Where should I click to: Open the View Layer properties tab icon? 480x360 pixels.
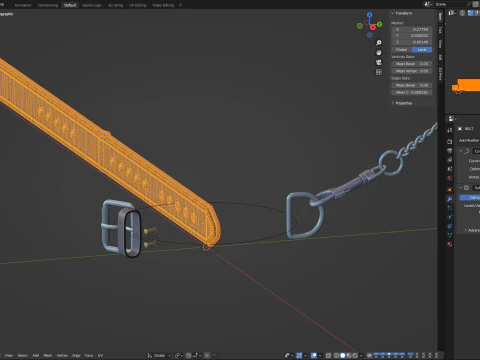click(450, 160)
